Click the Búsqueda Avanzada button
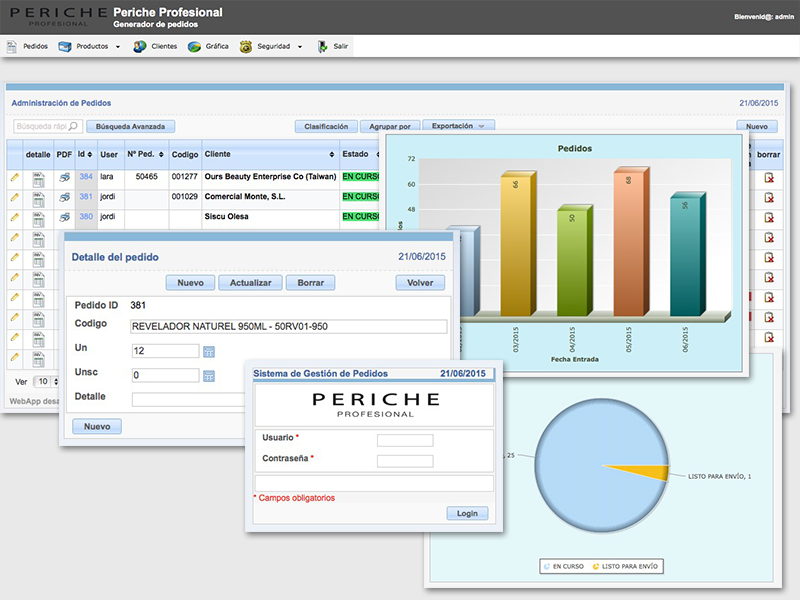The width and height of the screenshot is (800, 600). [131, 127]
